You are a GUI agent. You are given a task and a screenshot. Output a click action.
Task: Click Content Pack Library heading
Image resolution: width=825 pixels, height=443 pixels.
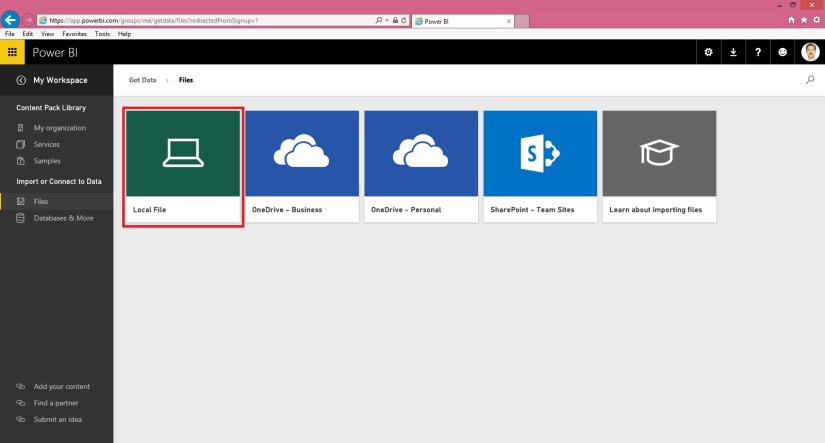pyautogui.click(x=51, y=108)
